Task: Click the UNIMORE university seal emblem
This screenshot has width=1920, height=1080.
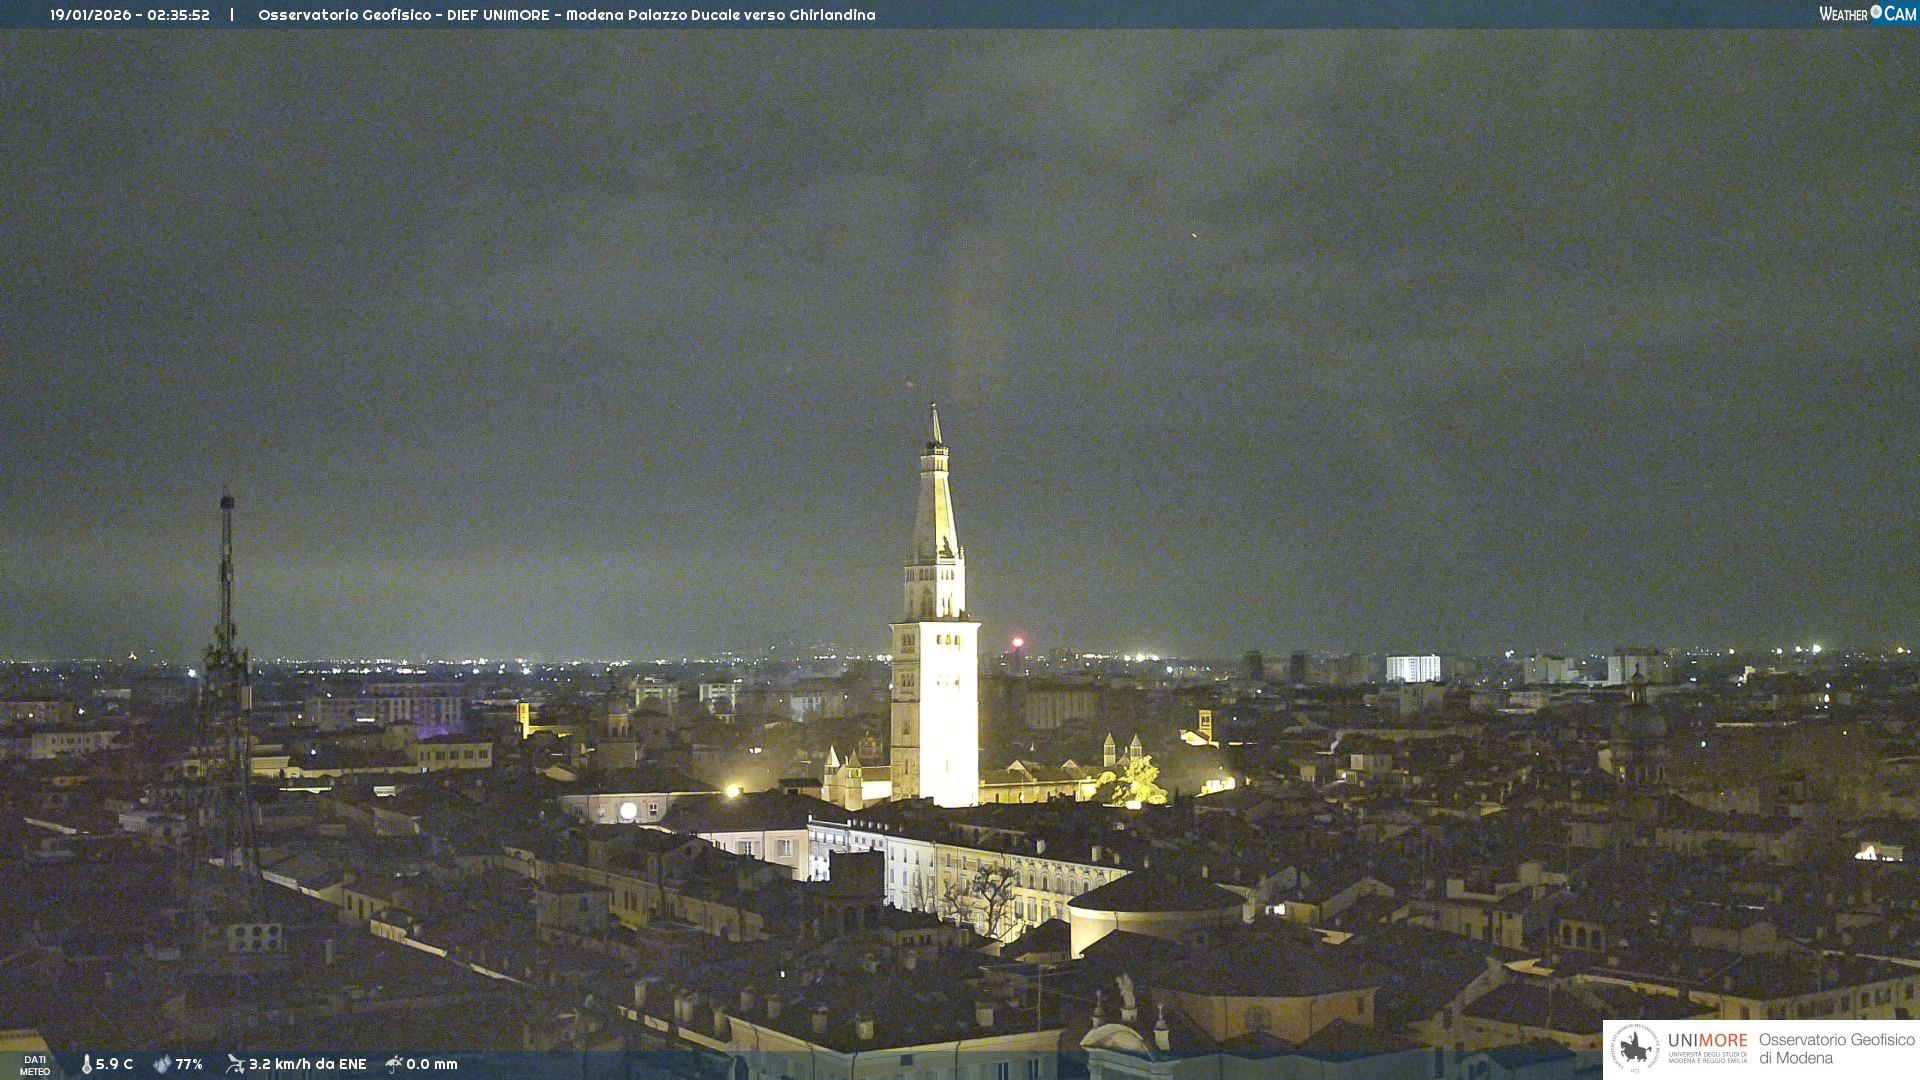Action: click(1636, 1048)
